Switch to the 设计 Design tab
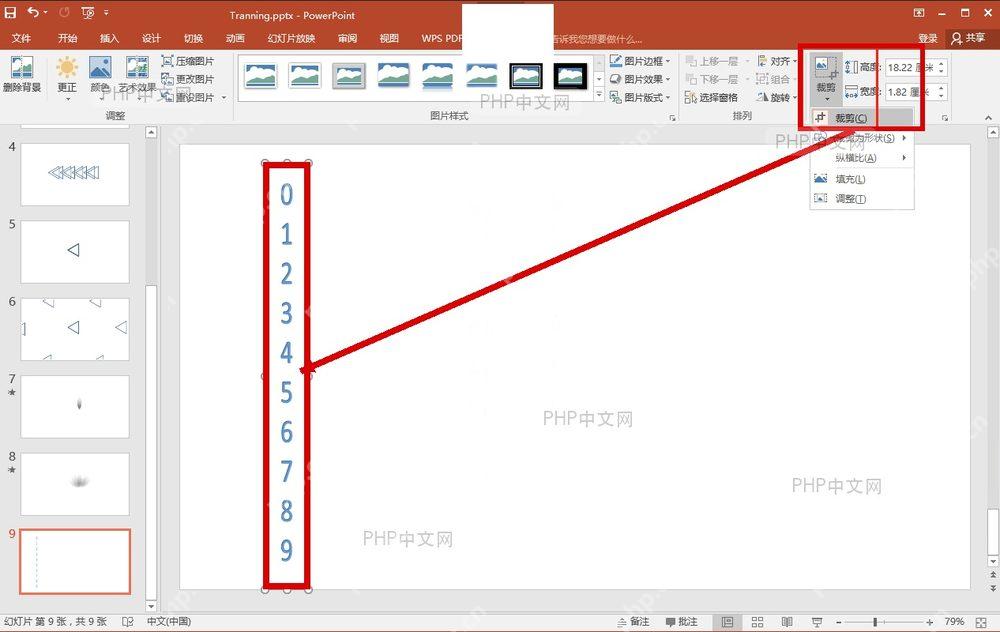 151,38
